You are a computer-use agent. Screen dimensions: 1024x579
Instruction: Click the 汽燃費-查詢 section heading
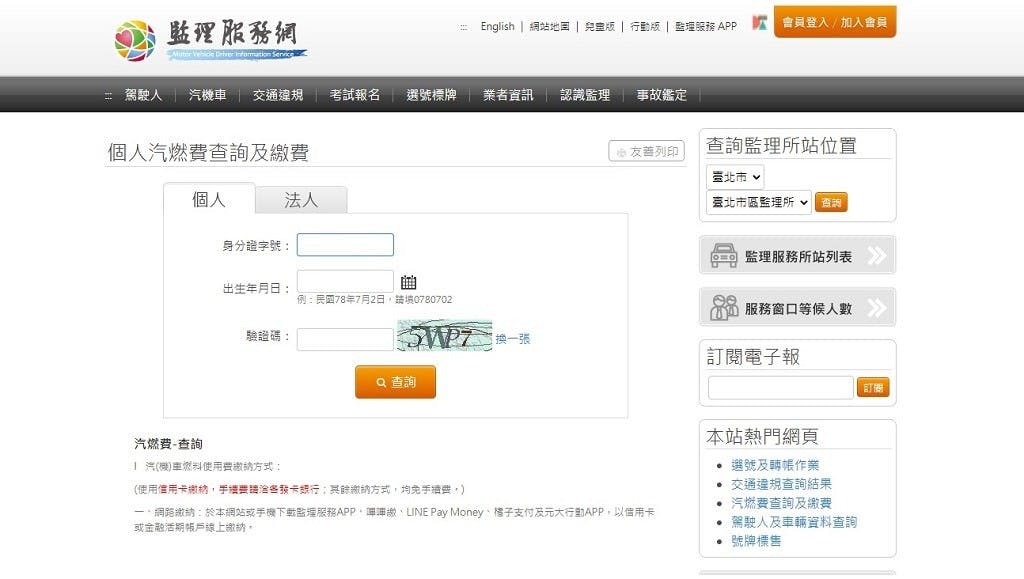(168, 444)
